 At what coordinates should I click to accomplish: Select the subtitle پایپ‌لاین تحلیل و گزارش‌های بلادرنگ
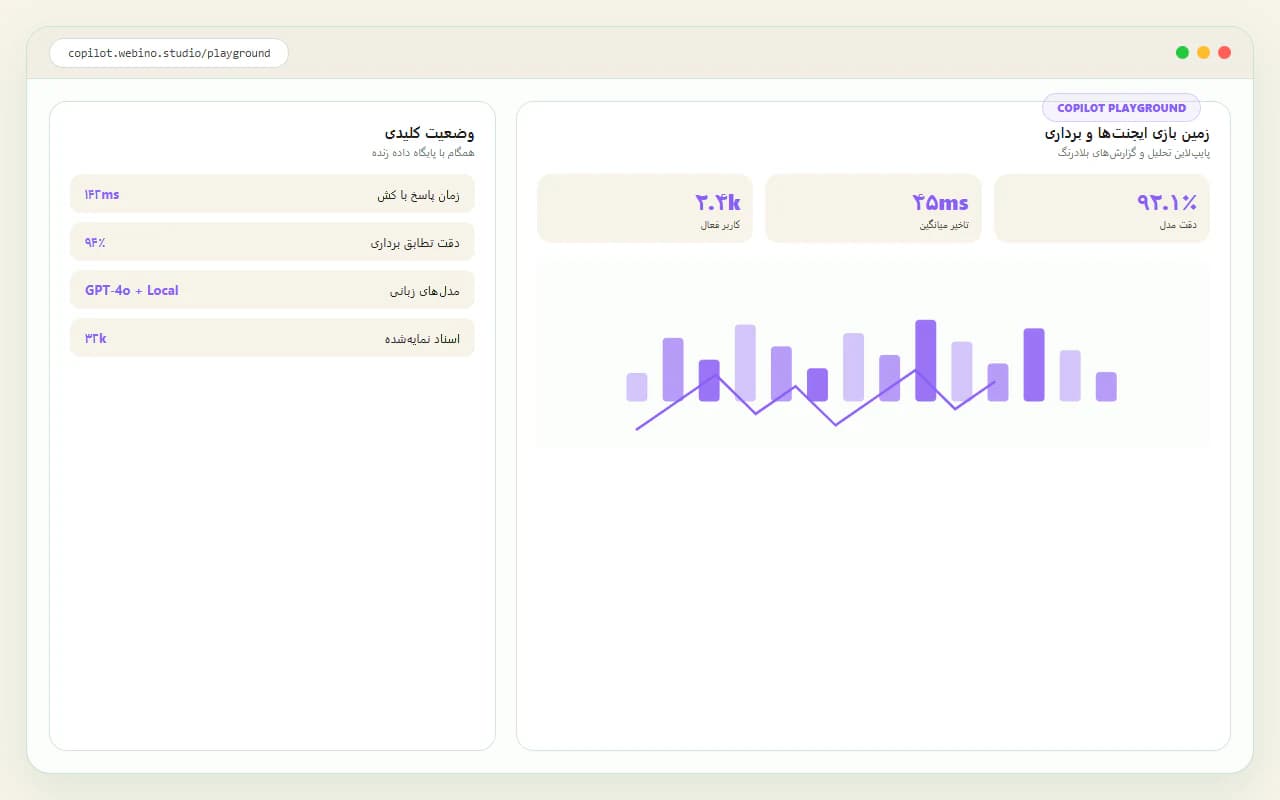pyautogui.click(x=1134, y=153)
